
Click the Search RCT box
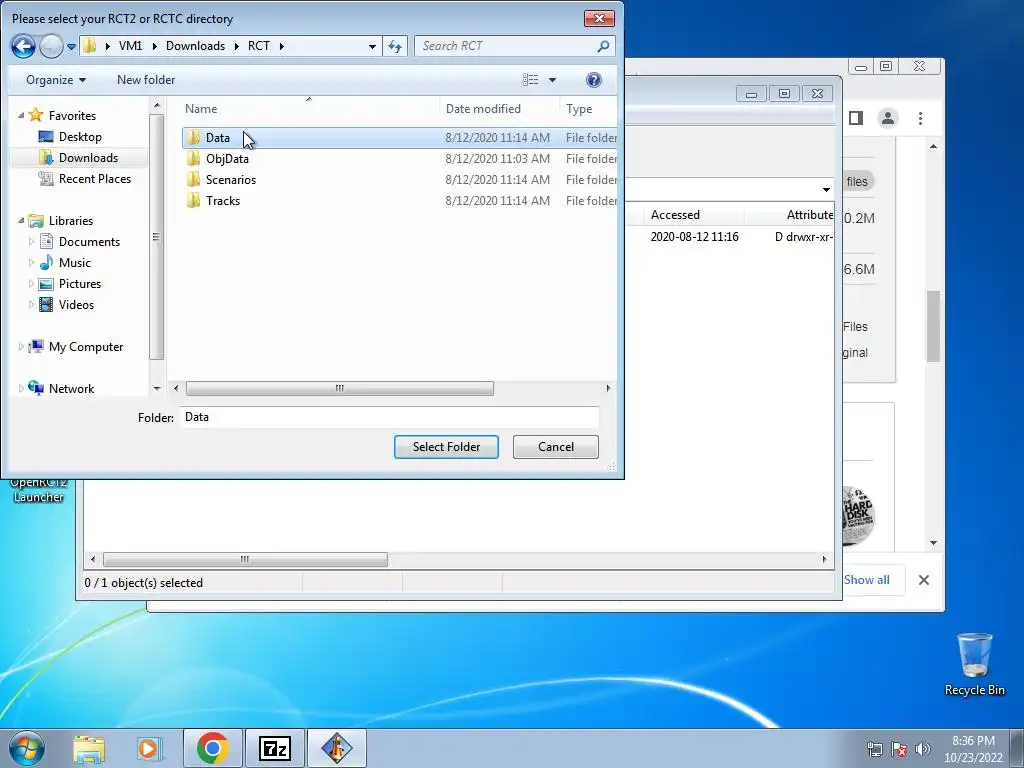tap(515, 46)
